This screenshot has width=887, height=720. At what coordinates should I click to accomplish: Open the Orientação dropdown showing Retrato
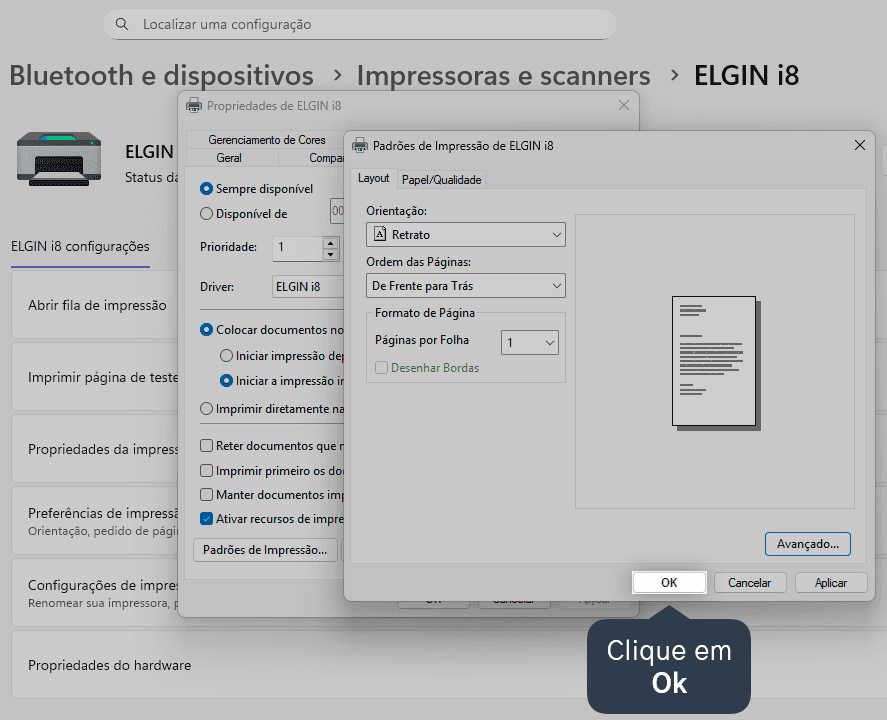pyautogui.click(x=466, y=235)
